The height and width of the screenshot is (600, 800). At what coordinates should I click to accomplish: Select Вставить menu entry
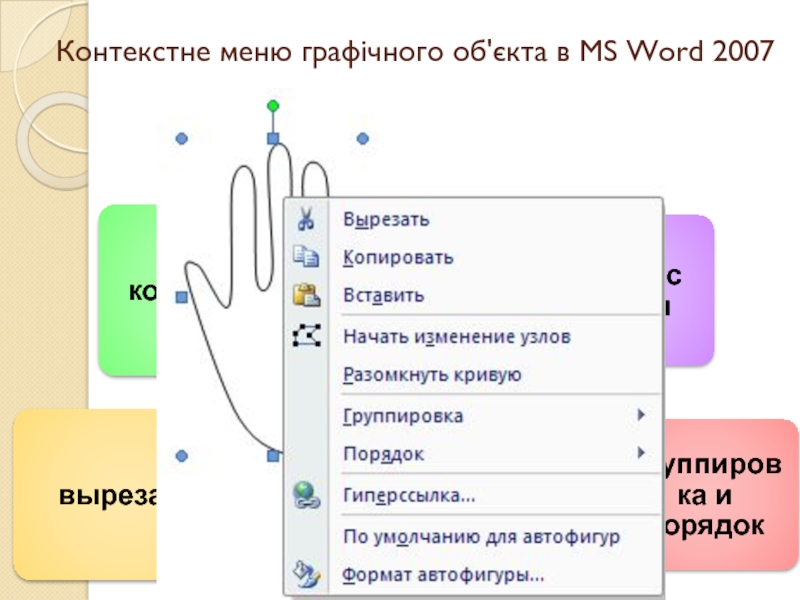(x=383, y=296)
